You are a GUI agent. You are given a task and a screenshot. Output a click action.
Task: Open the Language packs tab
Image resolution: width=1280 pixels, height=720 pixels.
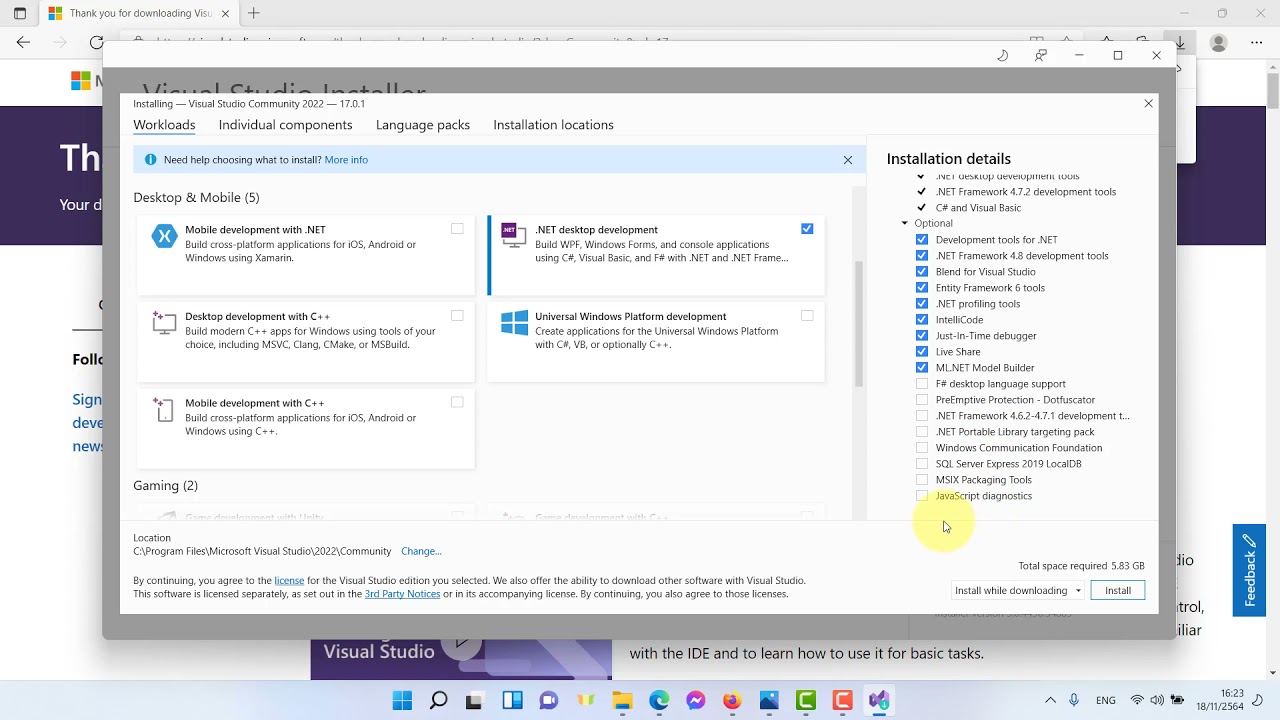pos(423,125)
